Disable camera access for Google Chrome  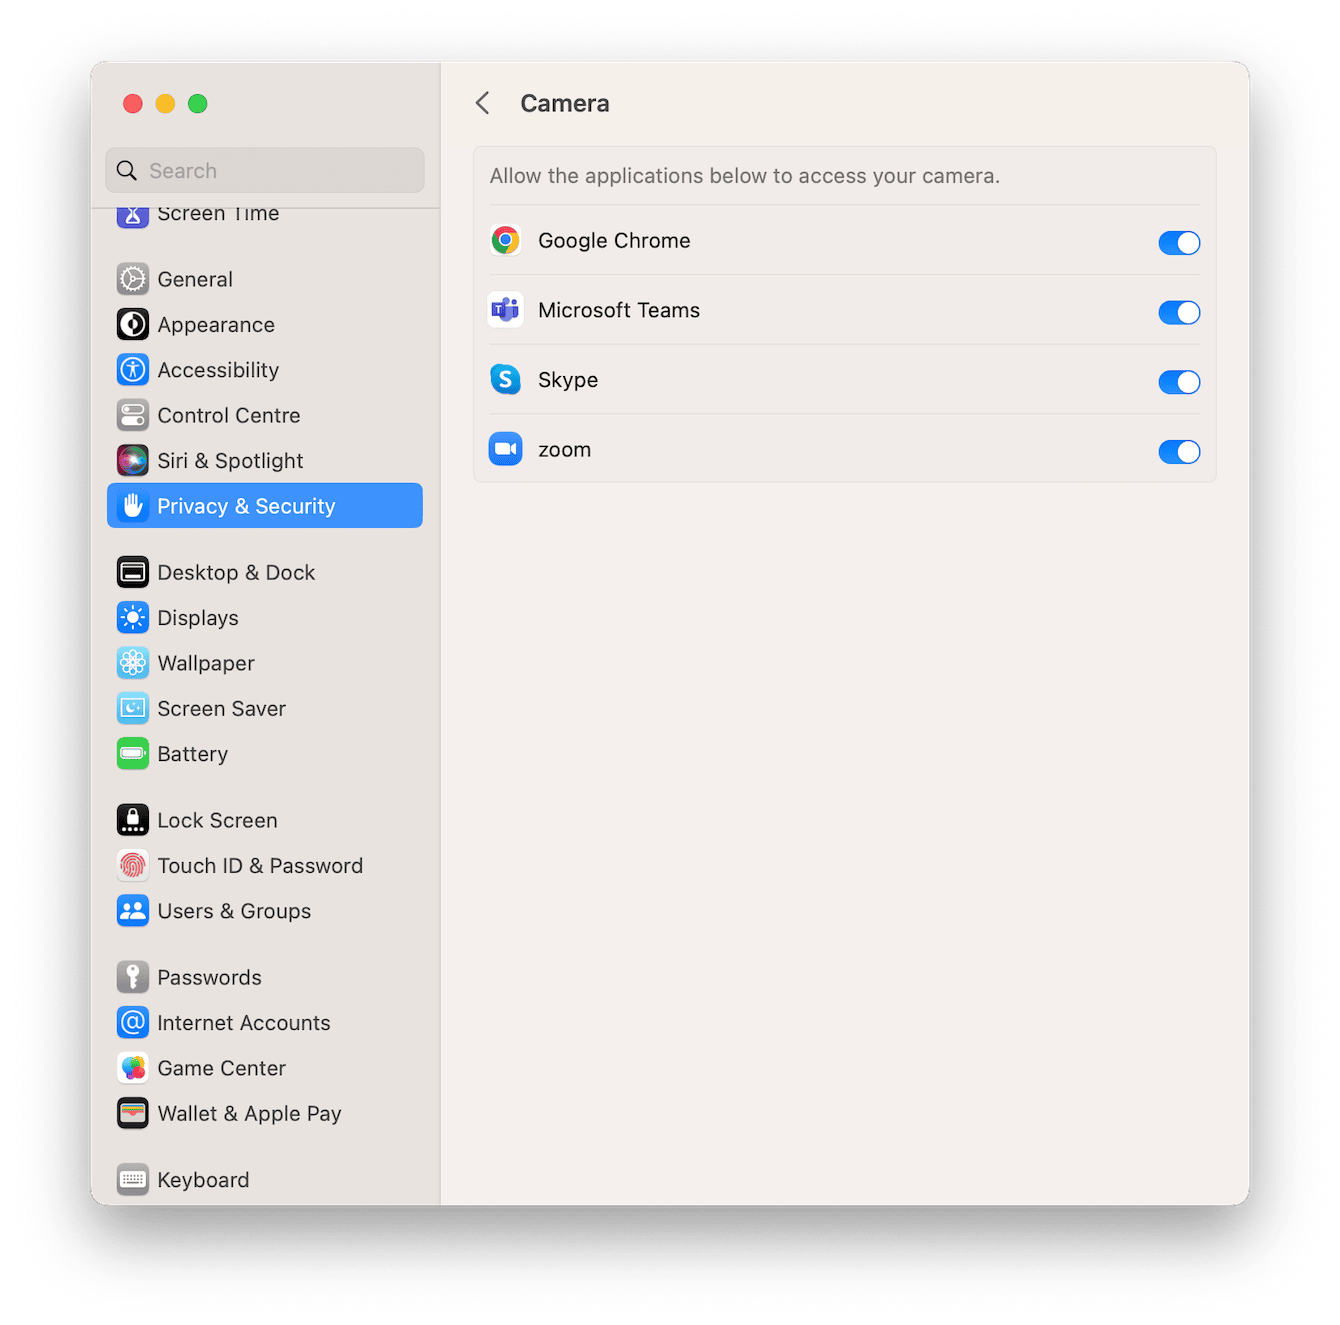point(1179,242)
